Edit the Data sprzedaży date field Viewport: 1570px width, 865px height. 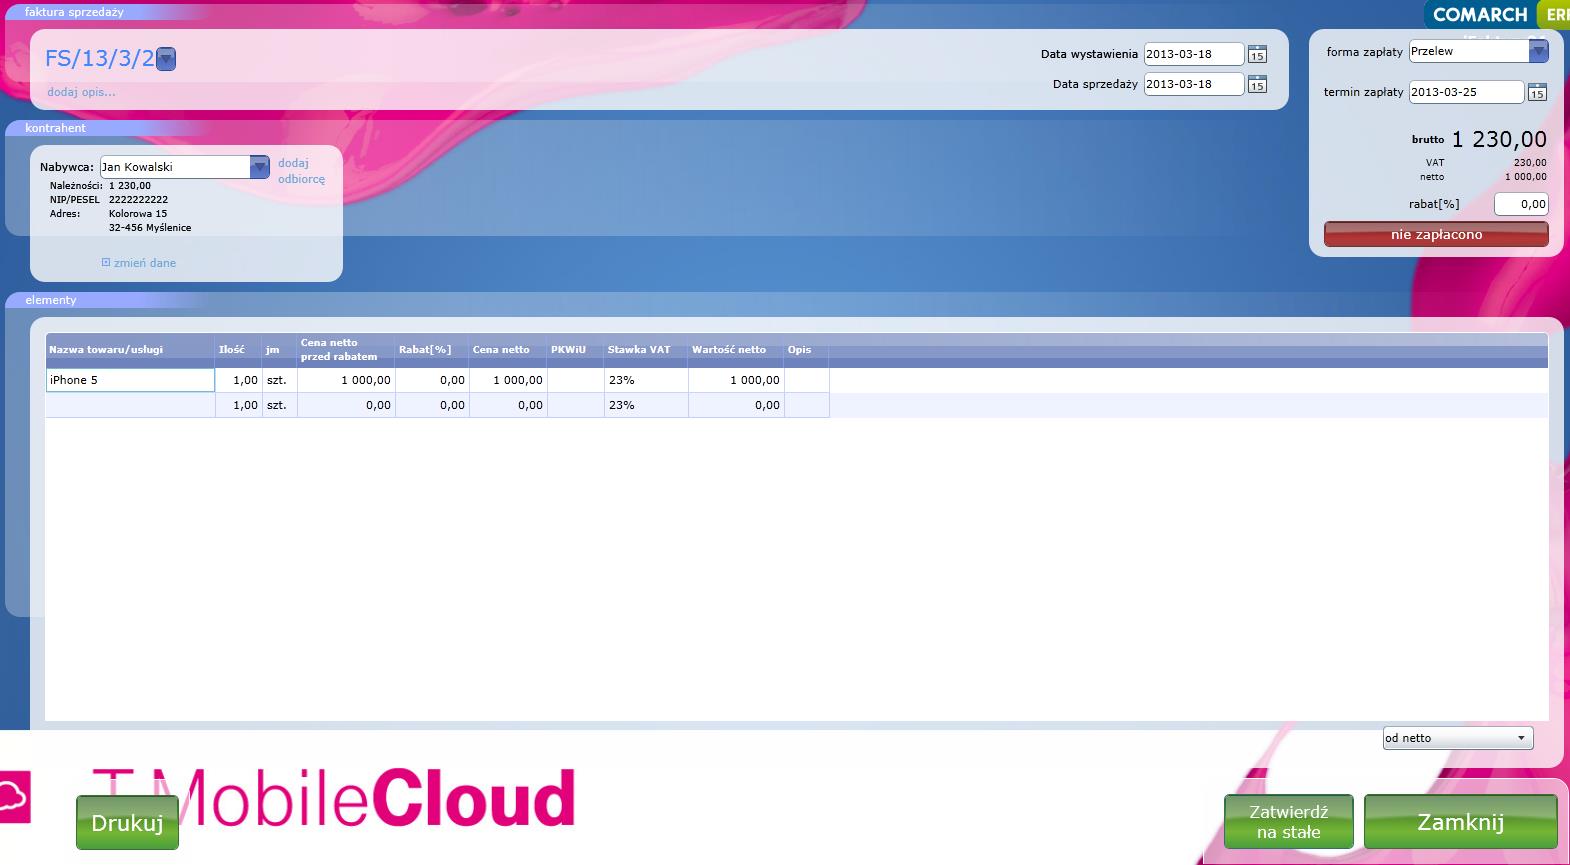click(1194, 84)
